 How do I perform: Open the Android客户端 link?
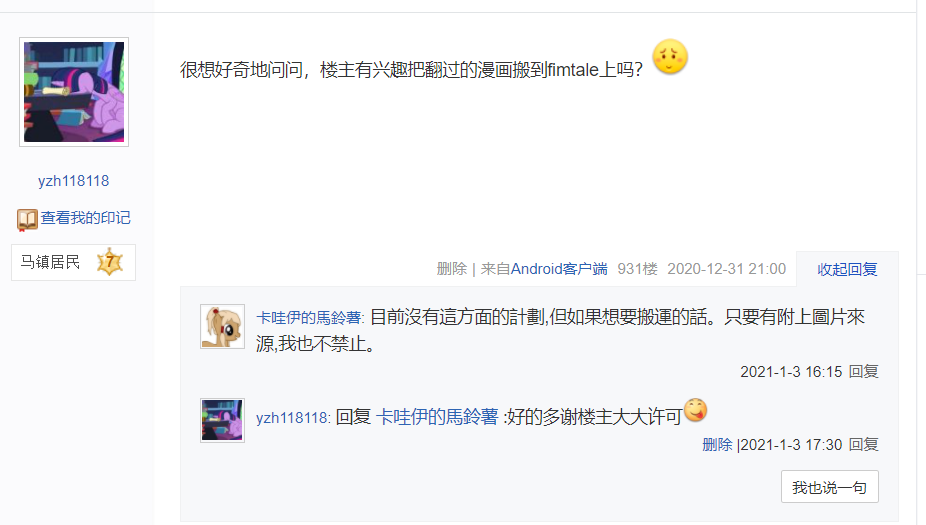(559, 269)
